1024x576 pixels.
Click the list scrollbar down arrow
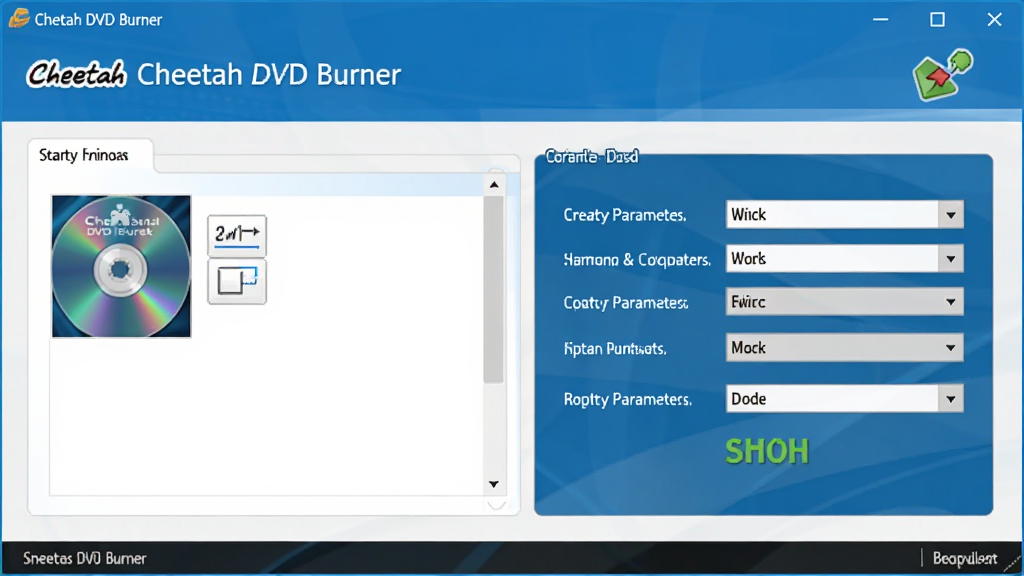pyautogui.click(x=494, y=484)
